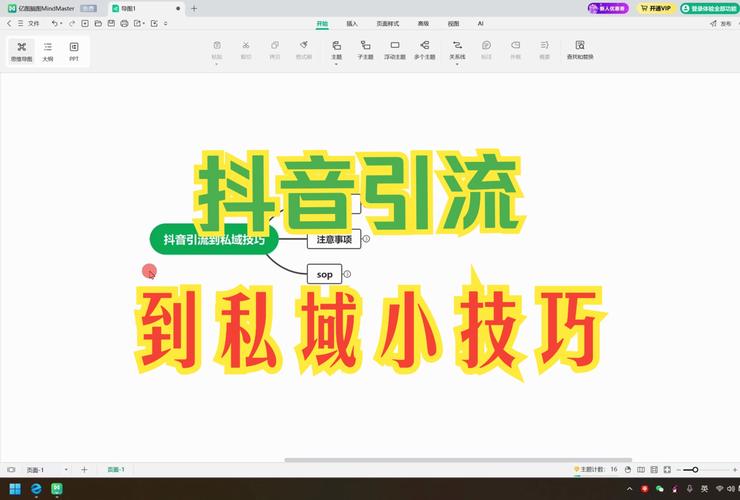The image size is (740, 500).
Task: Click the fullscreen icon in status bar
Action: 667,469
